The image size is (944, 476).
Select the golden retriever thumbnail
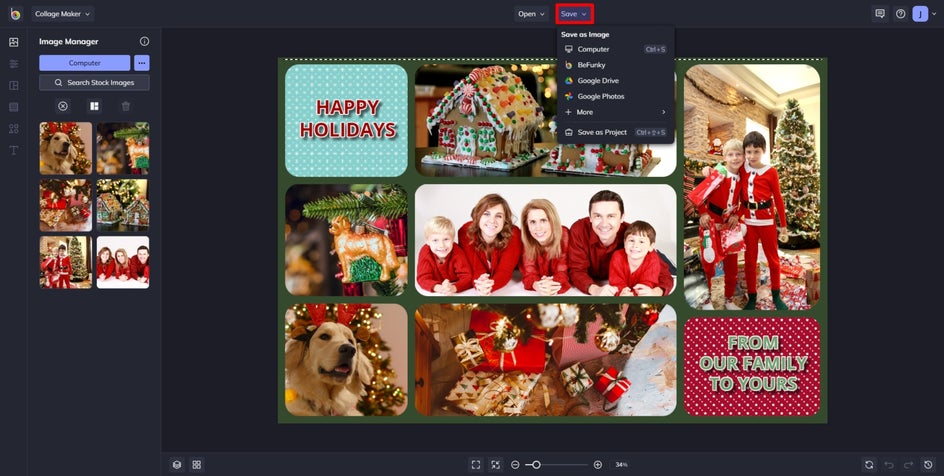[66, 148]
